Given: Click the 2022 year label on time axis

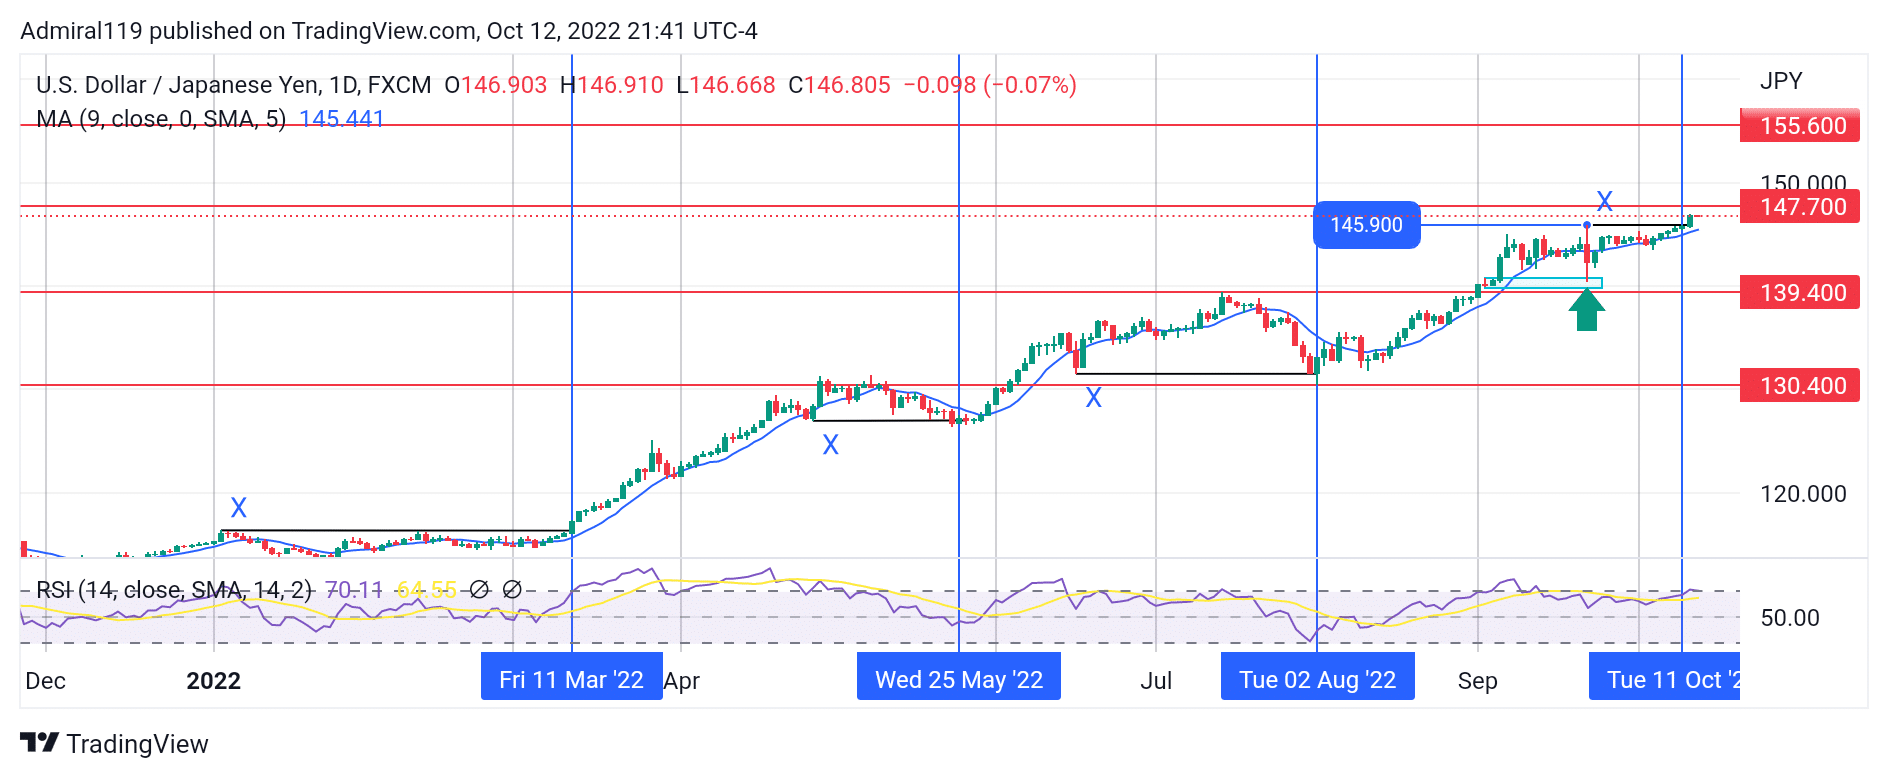Looking at the screenshot, I should point(214,681).
